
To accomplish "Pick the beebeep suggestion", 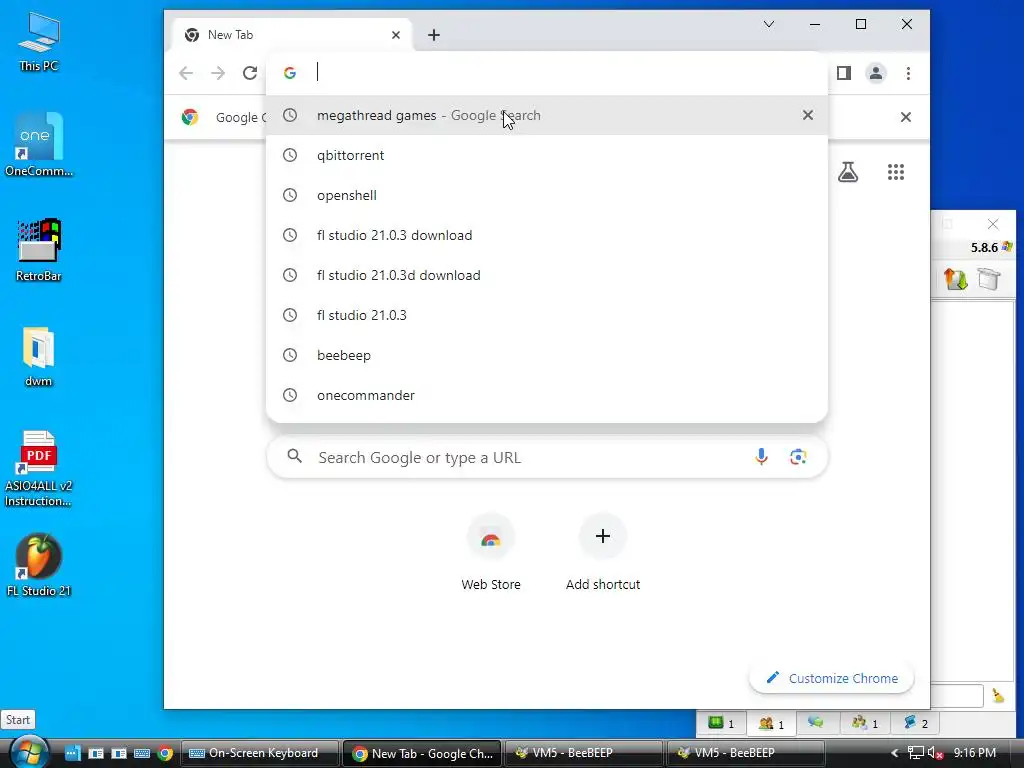I will pyautogui.click(x=547, y=355).
